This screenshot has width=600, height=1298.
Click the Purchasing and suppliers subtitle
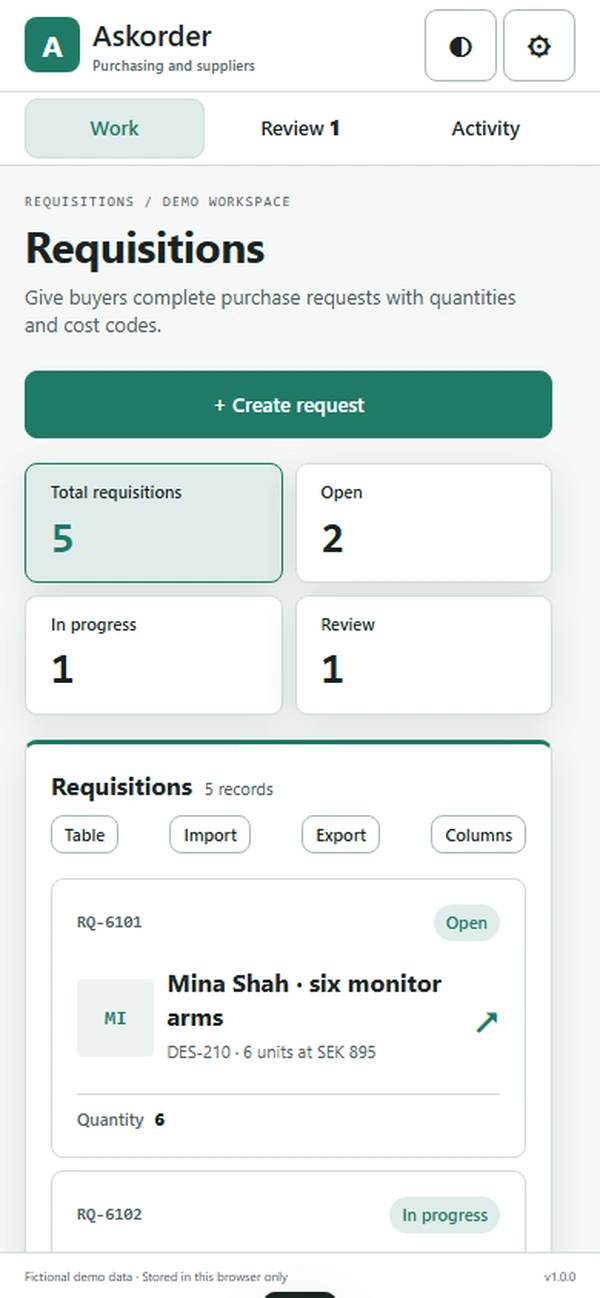tap(174, 66)
